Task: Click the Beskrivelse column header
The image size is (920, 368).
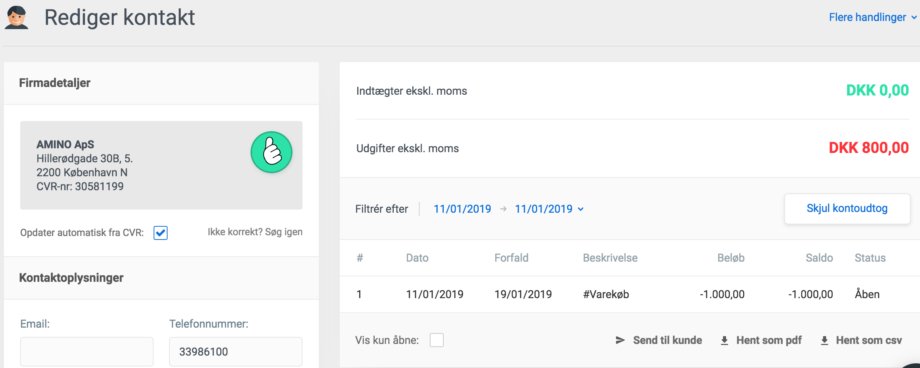Action: [610, 258]
